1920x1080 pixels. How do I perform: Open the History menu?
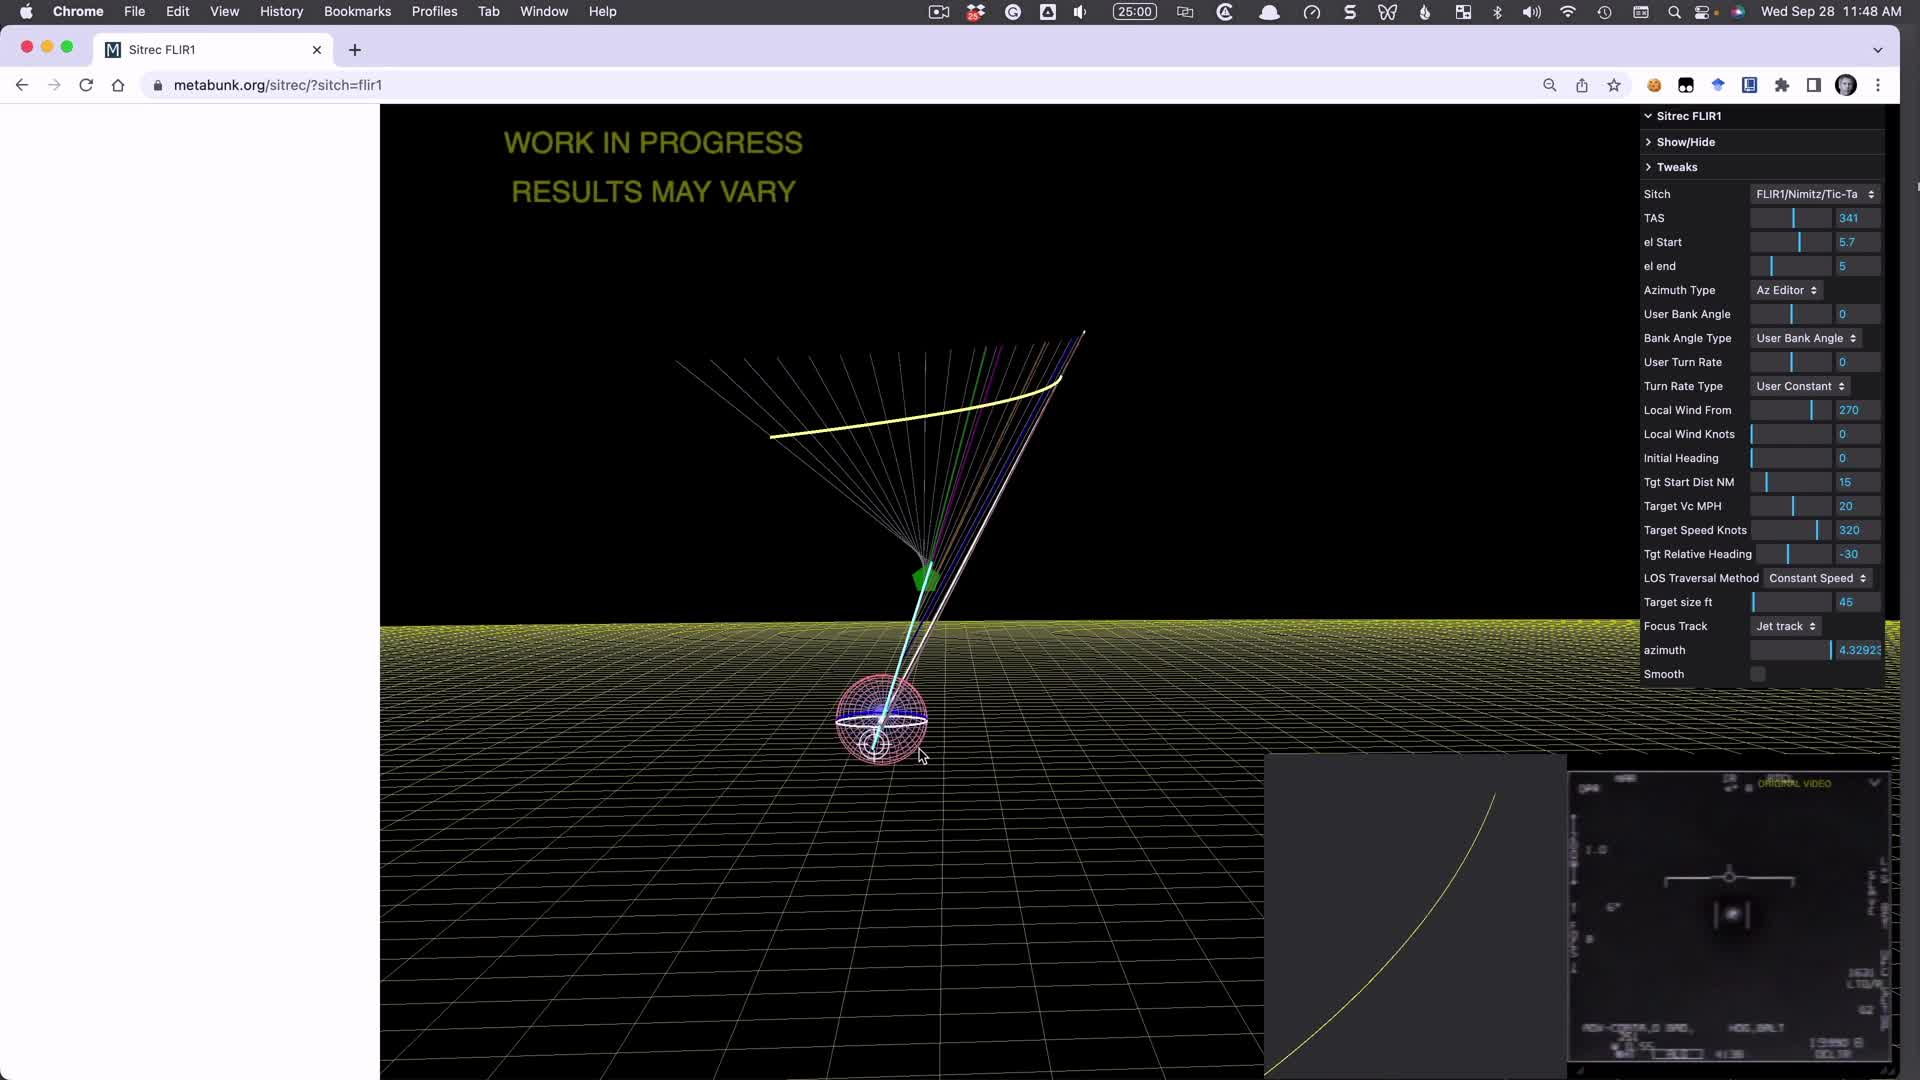(281, 12)
